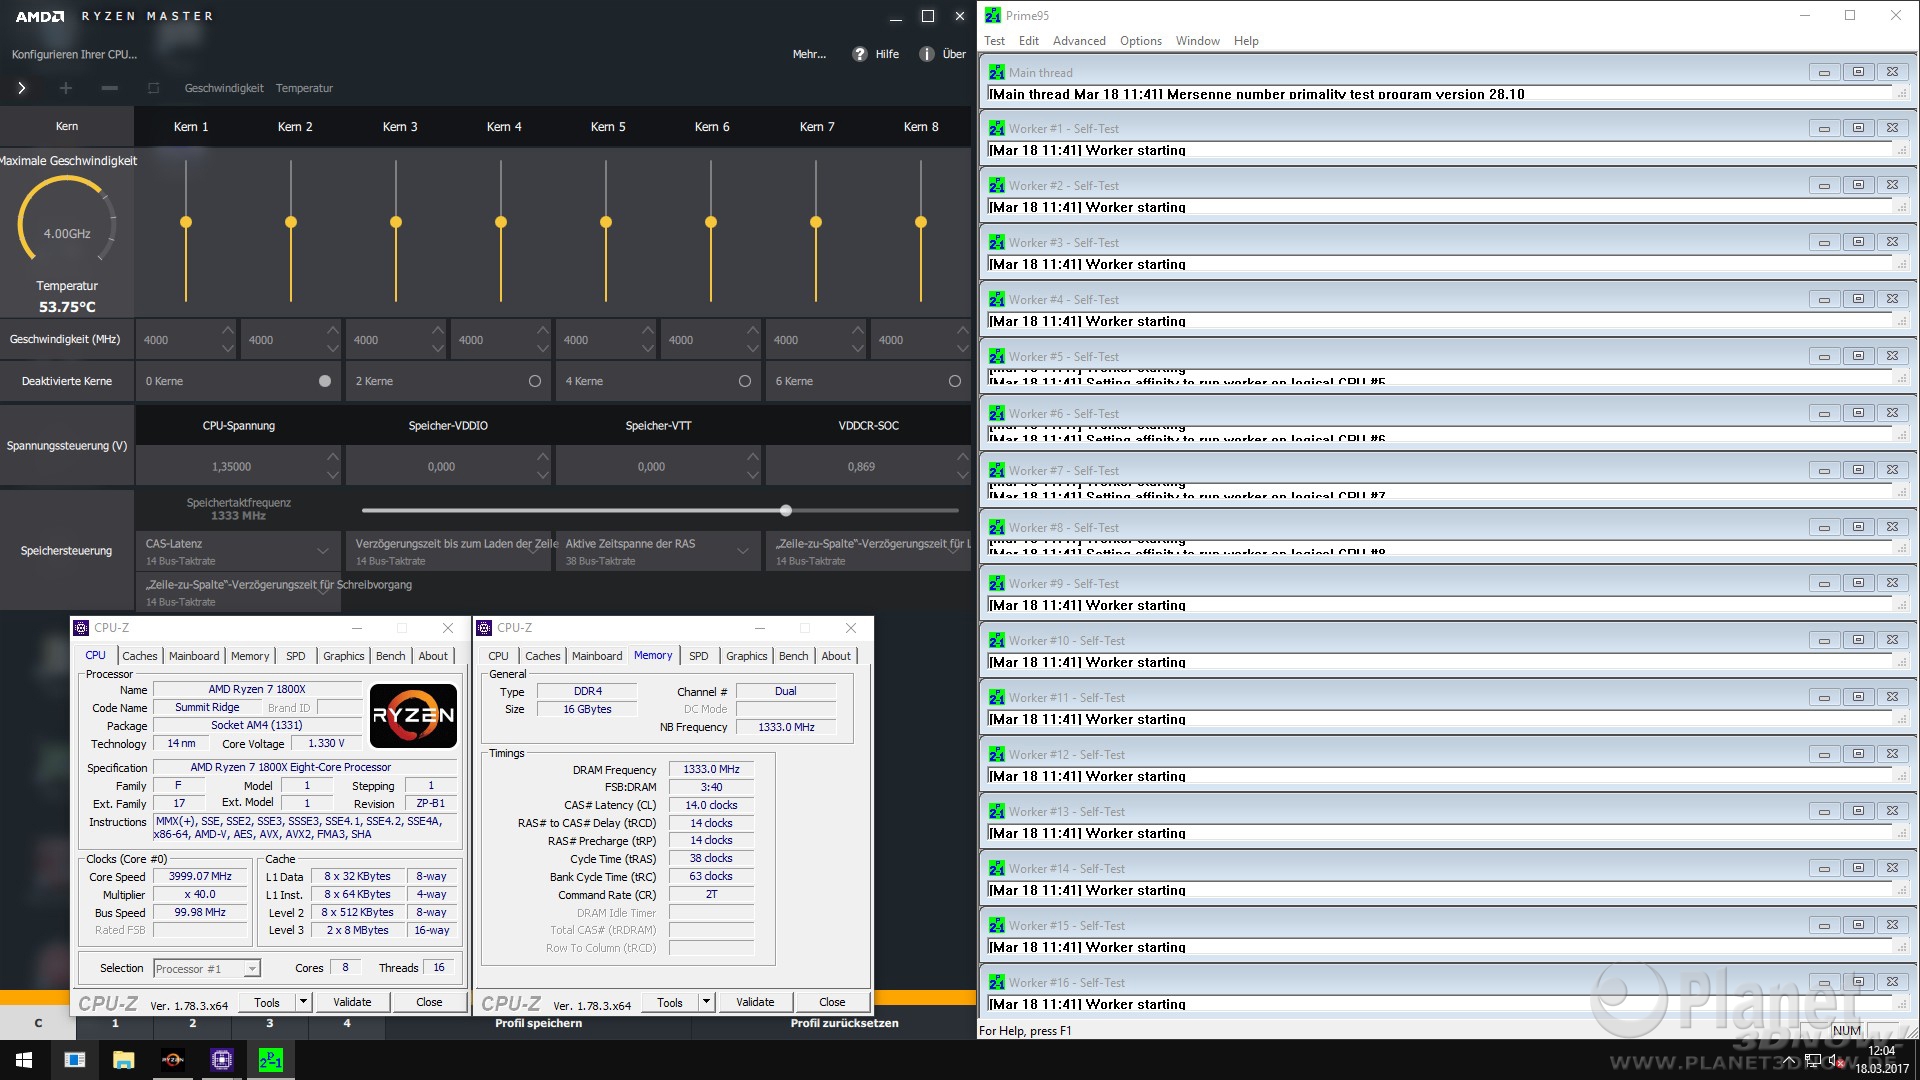The height and width of the screenshot is (1080, 1920).
Task: Select the Temperatur view option
Action: 304,88
